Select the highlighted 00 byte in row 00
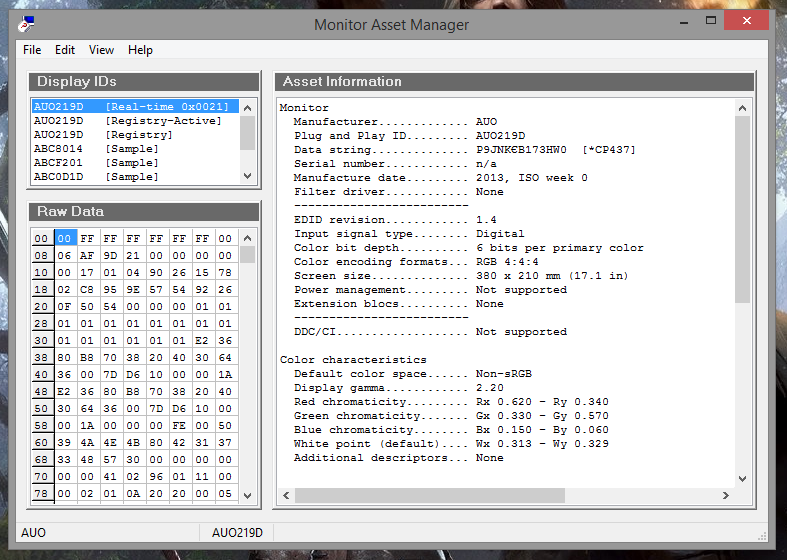Image resolution: width=787 pixels, height=560 pixels. point(66,238)
